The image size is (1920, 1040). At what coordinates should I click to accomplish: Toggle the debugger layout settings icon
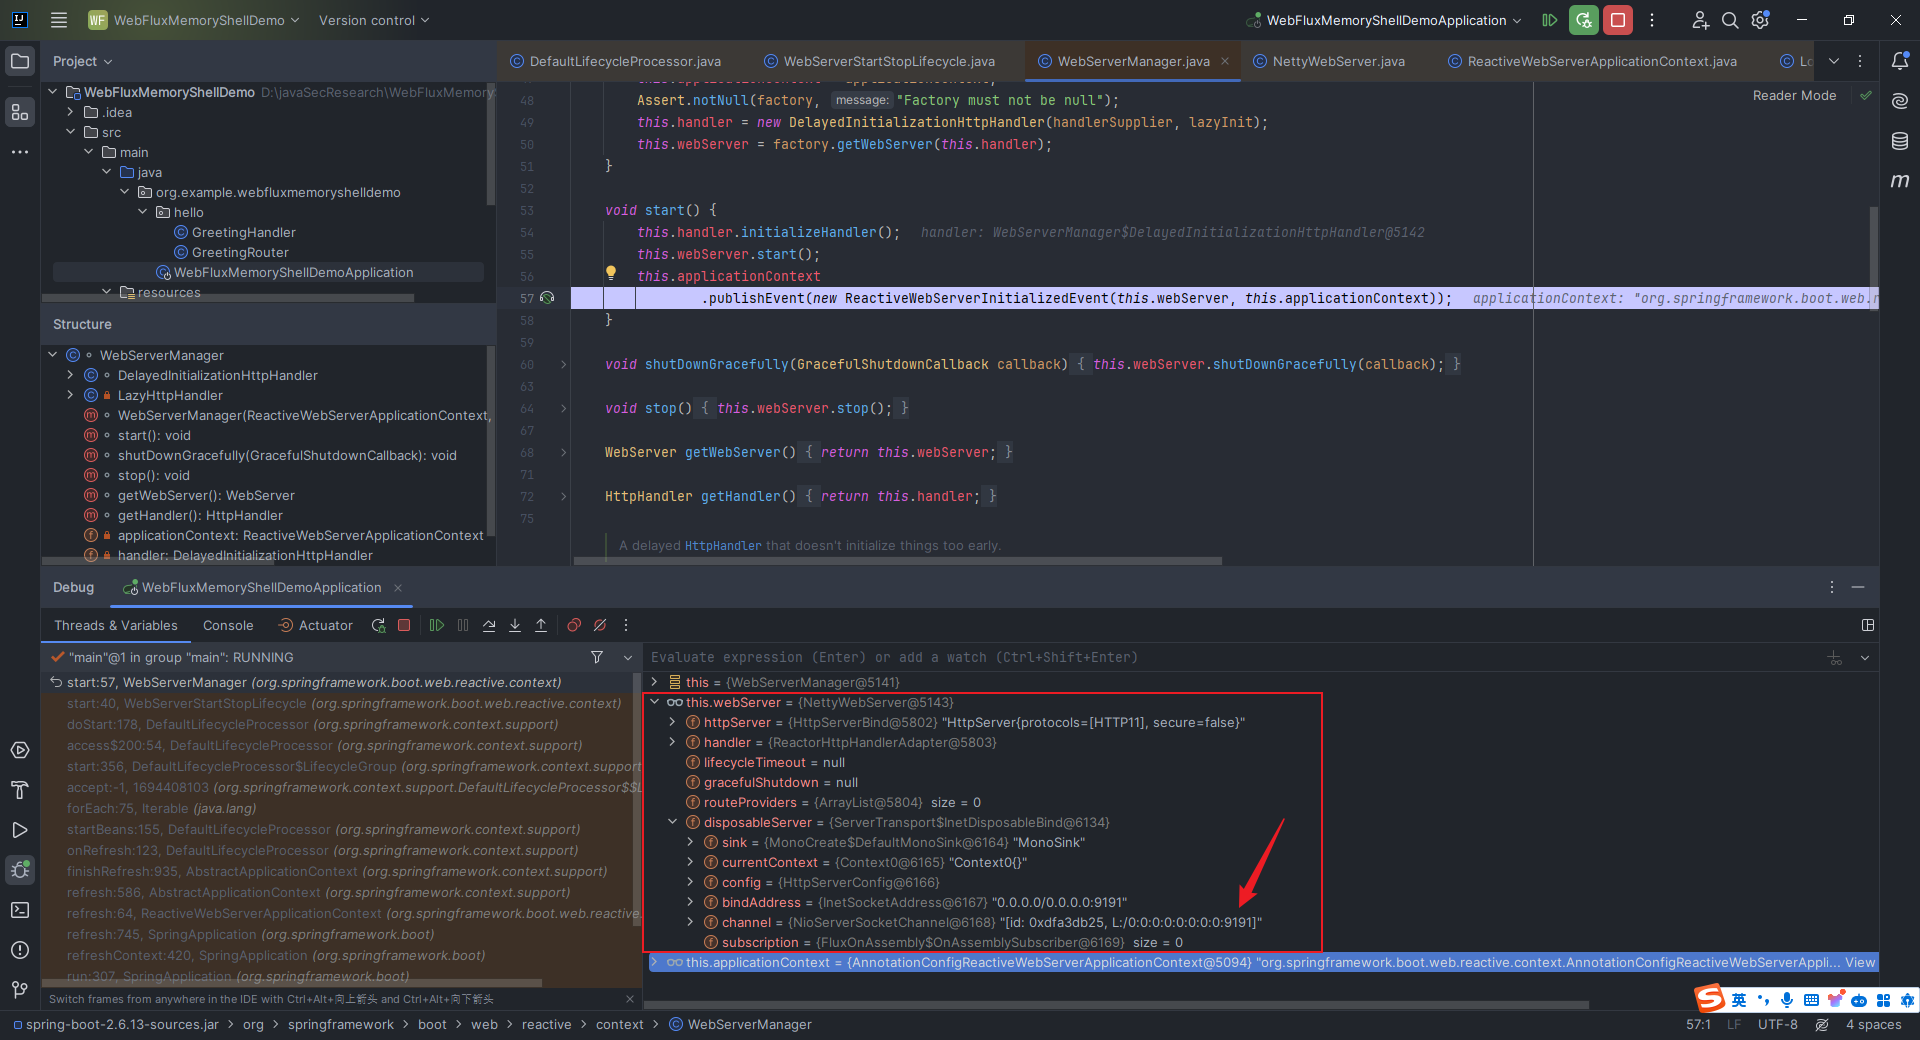coord(1868,625)
